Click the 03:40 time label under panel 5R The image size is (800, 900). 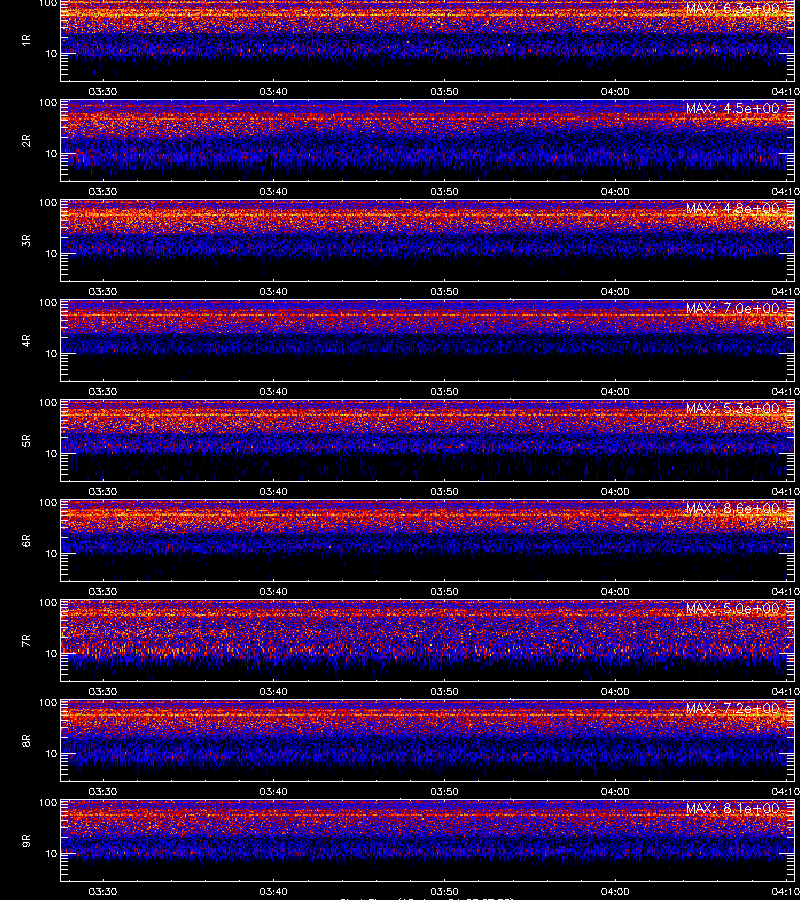pyautogui.click(x=273, y=491)
